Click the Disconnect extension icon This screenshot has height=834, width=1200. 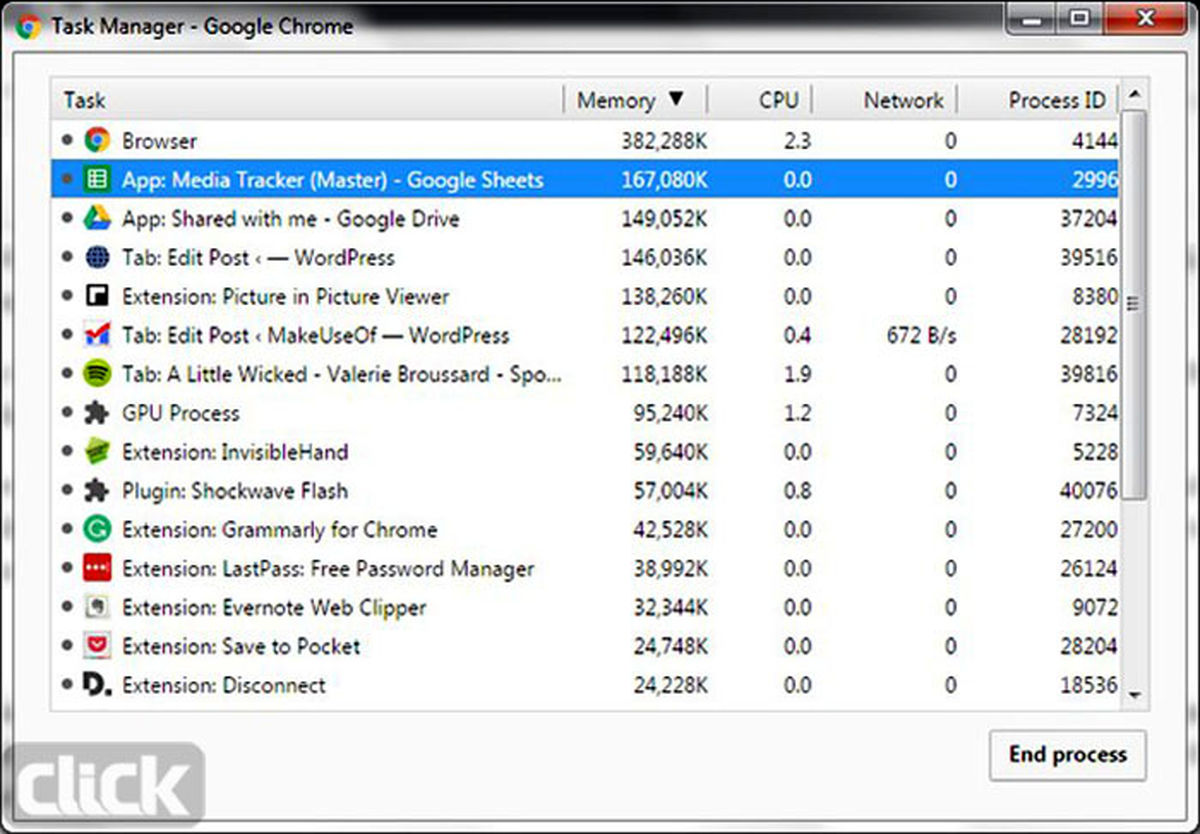coord(97,685)
